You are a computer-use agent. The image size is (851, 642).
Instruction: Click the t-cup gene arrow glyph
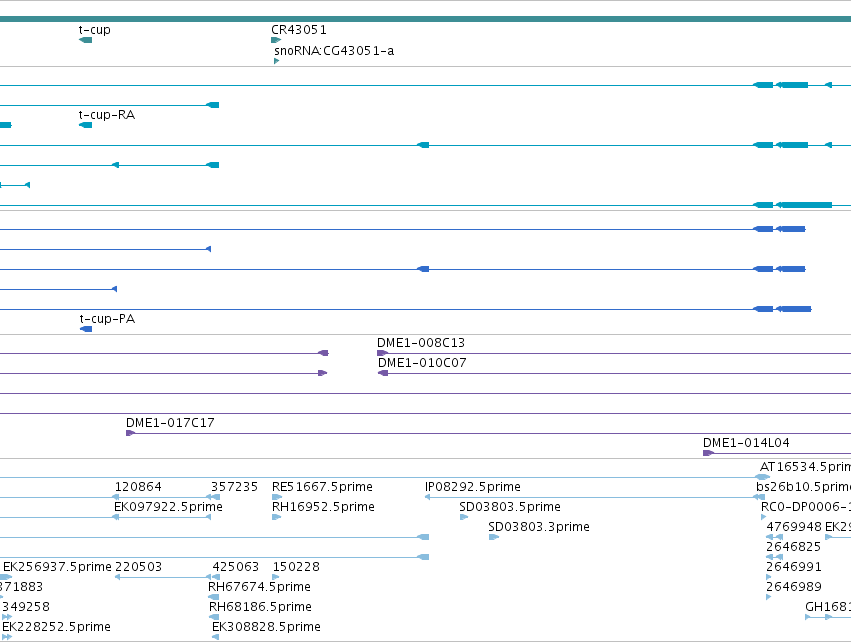coord(85,40)
